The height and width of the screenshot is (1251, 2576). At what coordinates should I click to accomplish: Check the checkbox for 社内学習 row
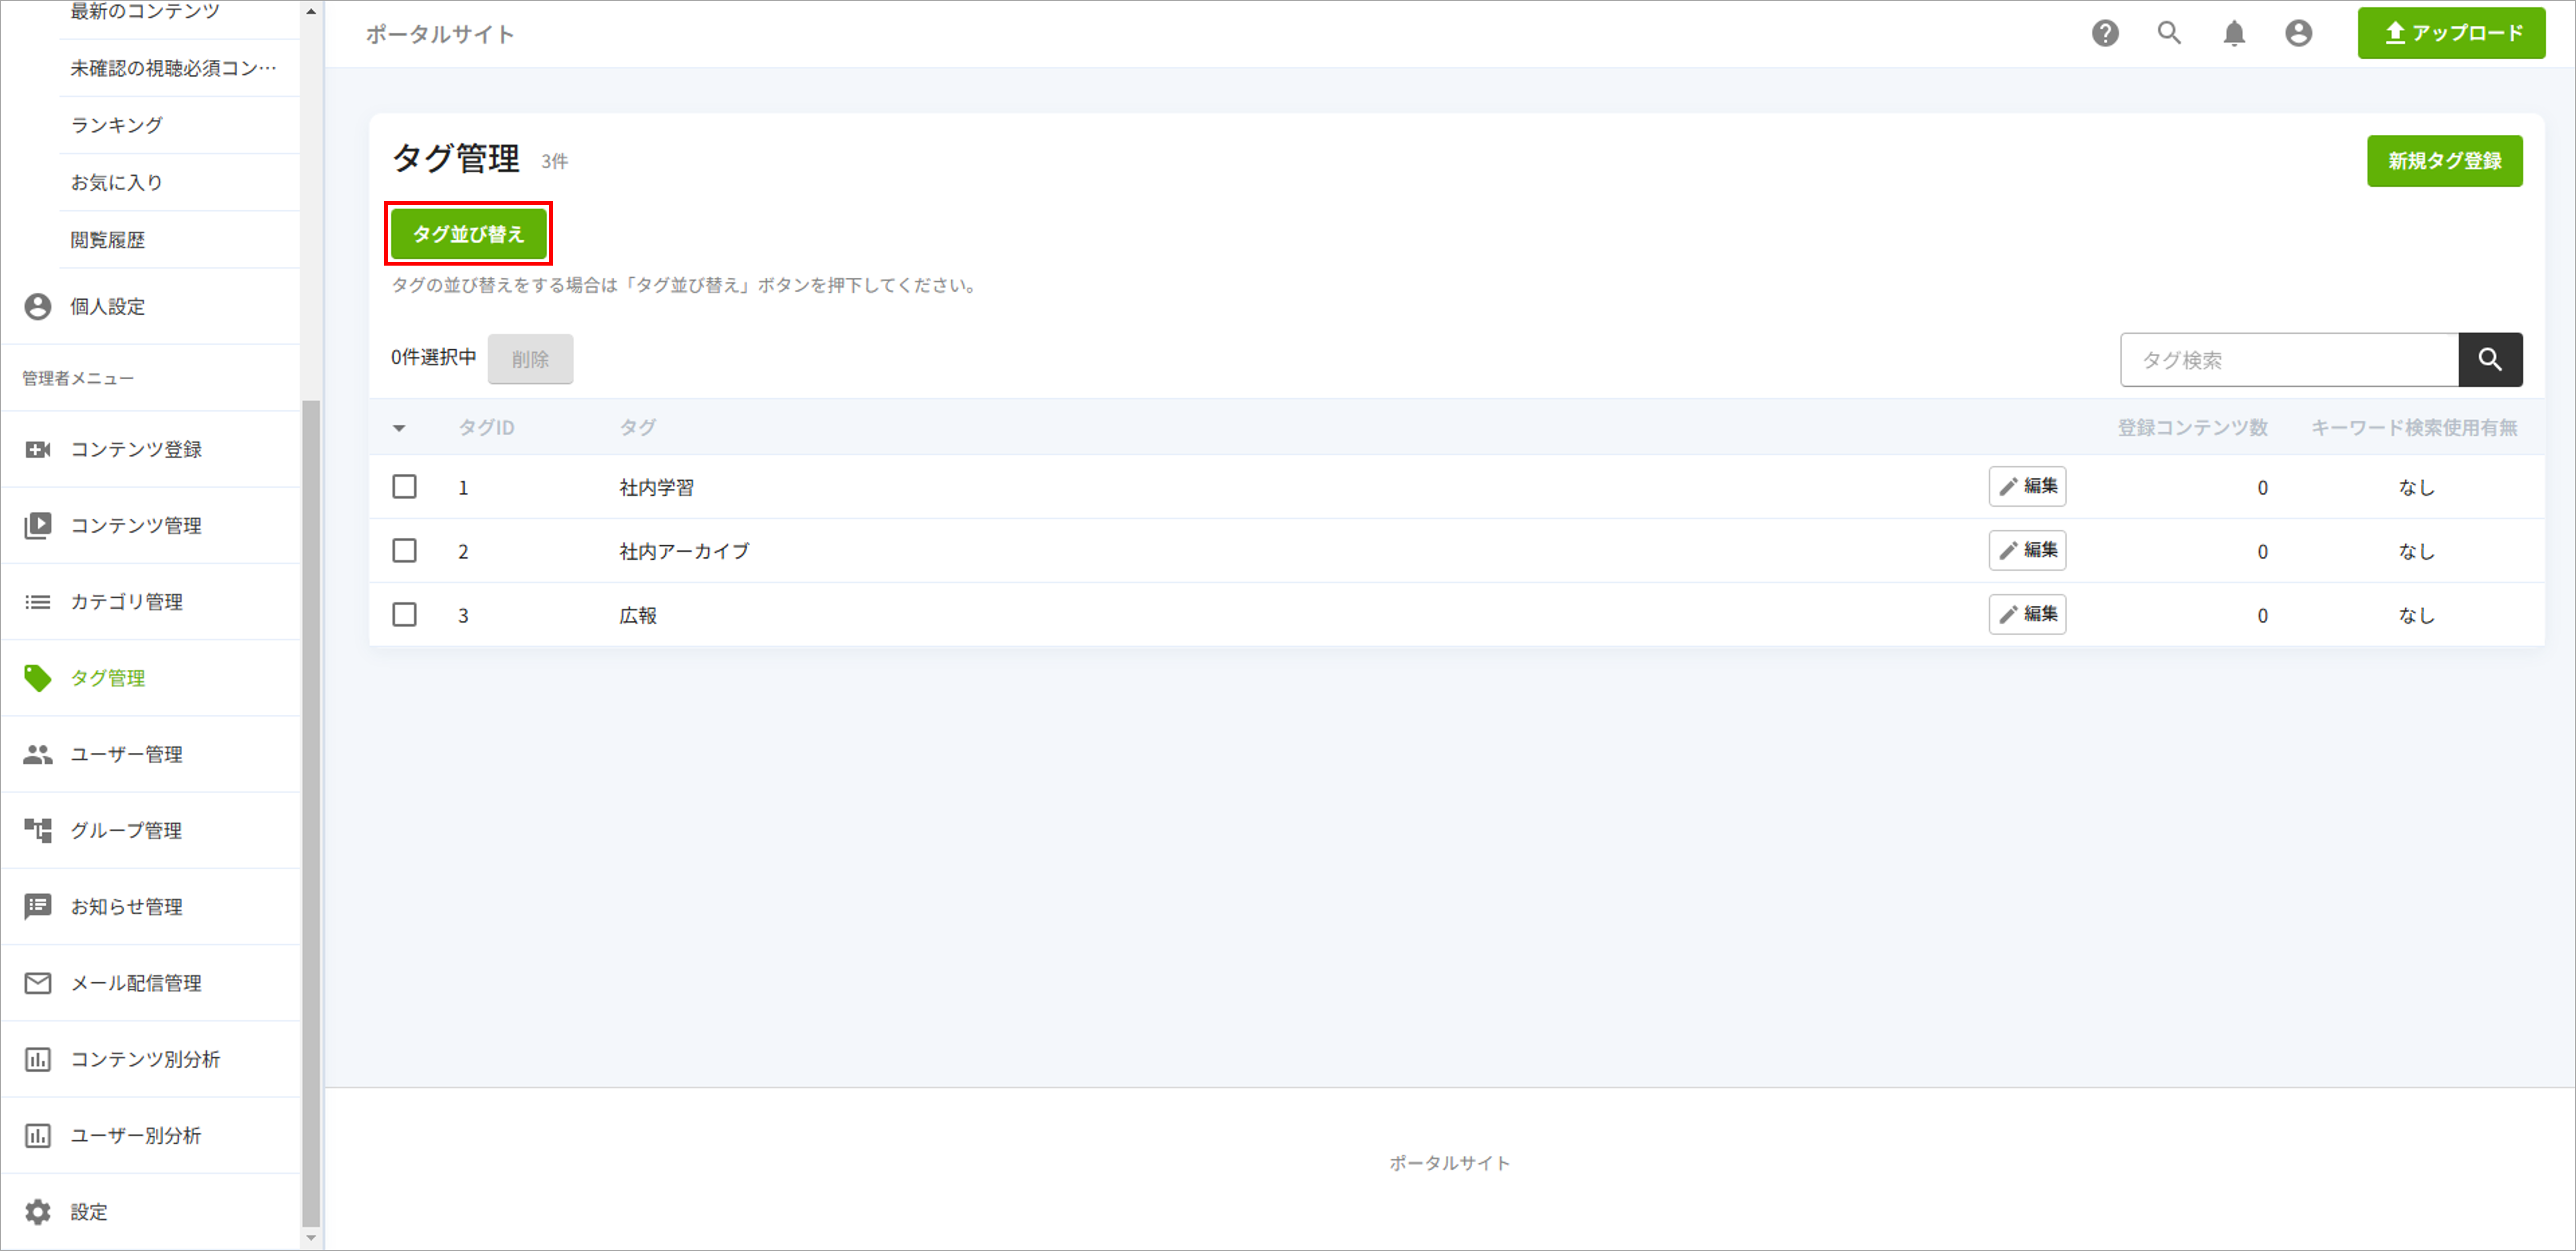(404, 487)
